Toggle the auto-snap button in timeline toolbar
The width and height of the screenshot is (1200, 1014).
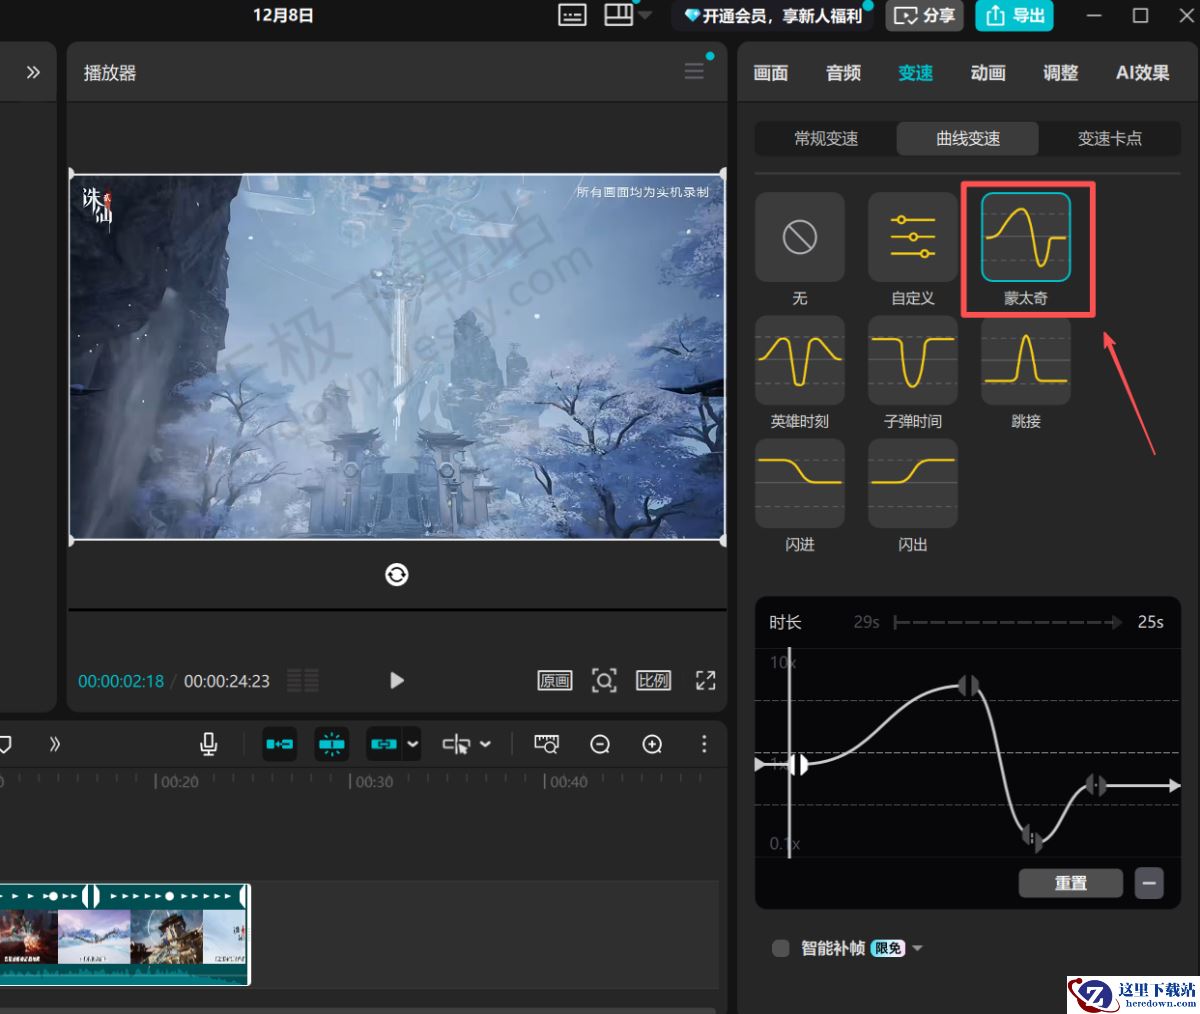point(332,744)
